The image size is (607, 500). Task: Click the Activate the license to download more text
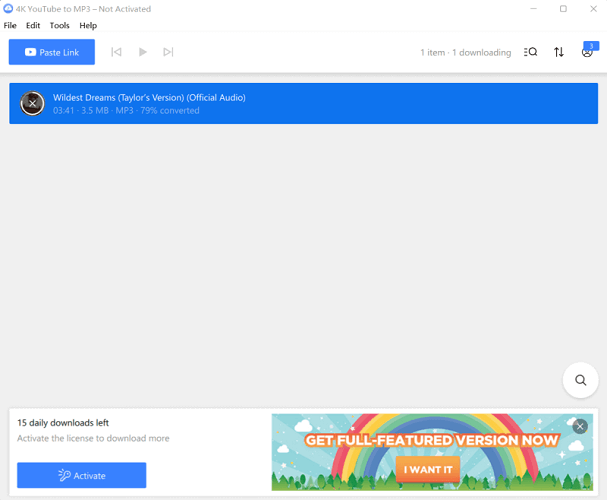[93, 438]
